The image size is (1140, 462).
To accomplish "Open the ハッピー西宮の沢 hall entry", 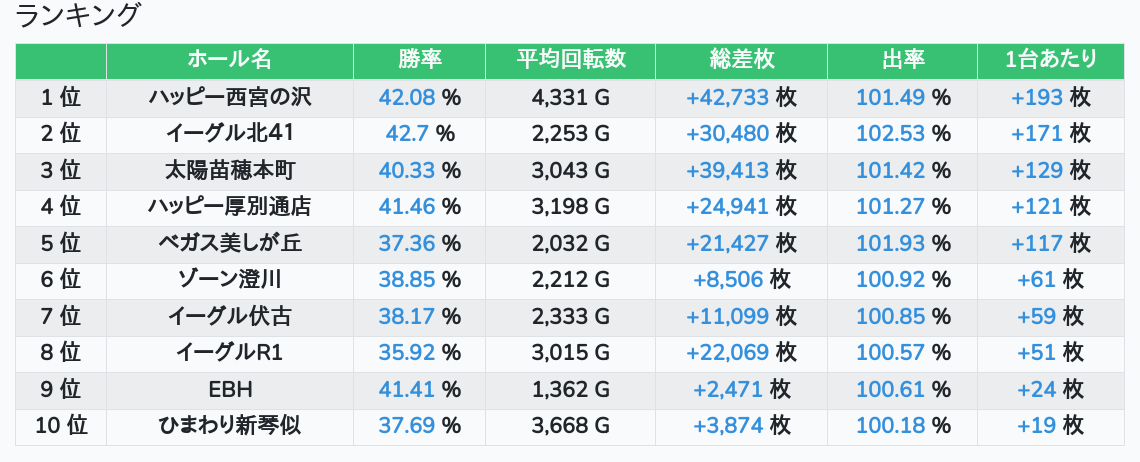I will [229, 97].
